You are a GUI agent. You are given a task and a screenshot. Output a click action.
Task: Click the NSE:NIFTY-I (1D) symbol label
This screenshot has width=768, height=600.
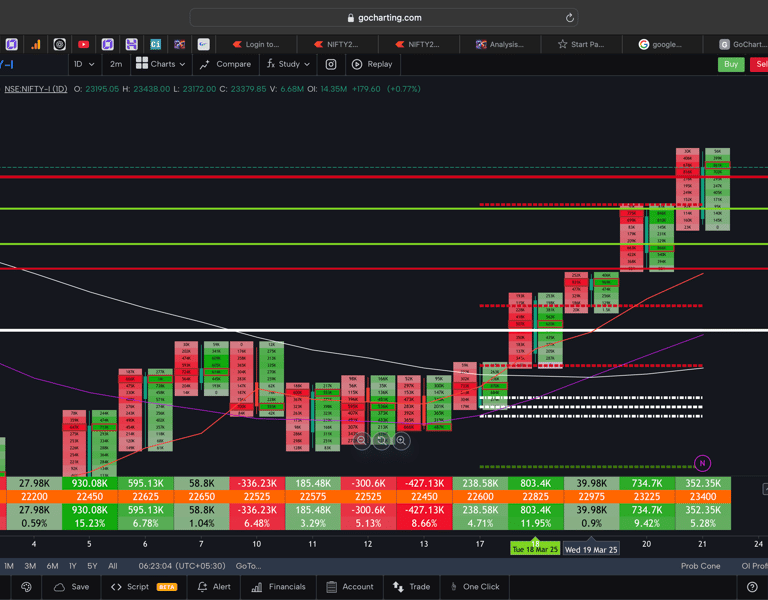[36, 89]
